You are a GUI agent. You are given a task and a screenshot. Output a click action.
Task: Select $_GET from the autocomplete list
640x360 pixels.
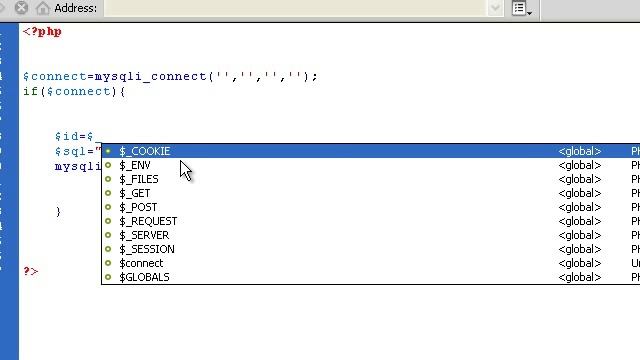pos(371,193)
